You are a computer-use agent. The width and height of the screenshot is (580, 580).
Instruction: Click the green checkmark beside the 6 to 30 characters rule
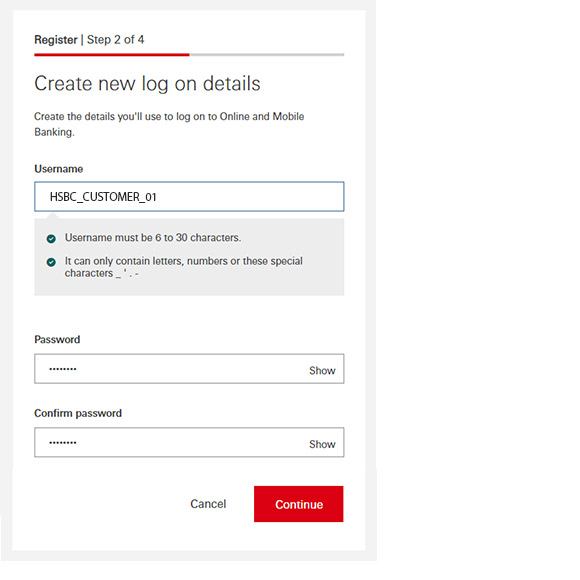(51, 239)
